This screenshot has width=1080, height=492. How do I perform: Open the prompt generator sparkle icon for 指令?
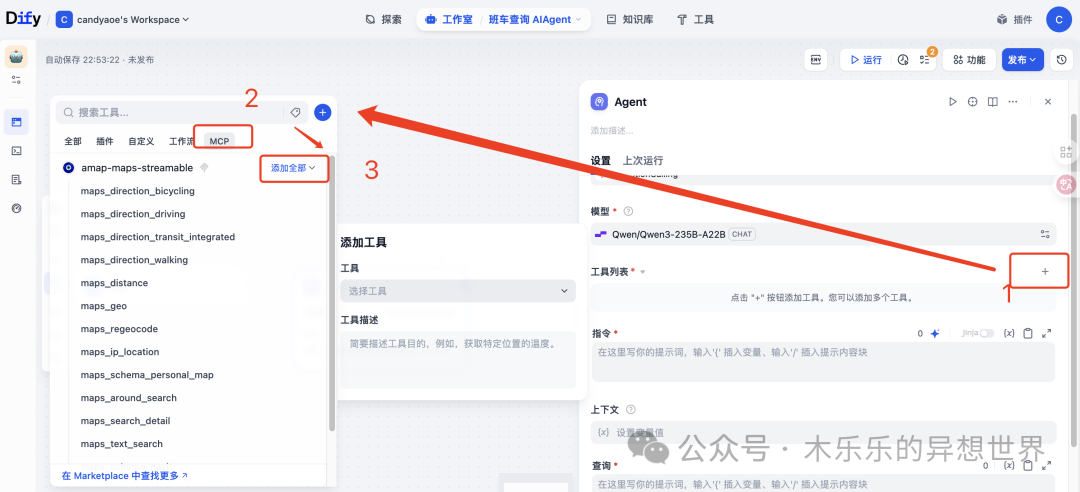click(x=935, y=334)
